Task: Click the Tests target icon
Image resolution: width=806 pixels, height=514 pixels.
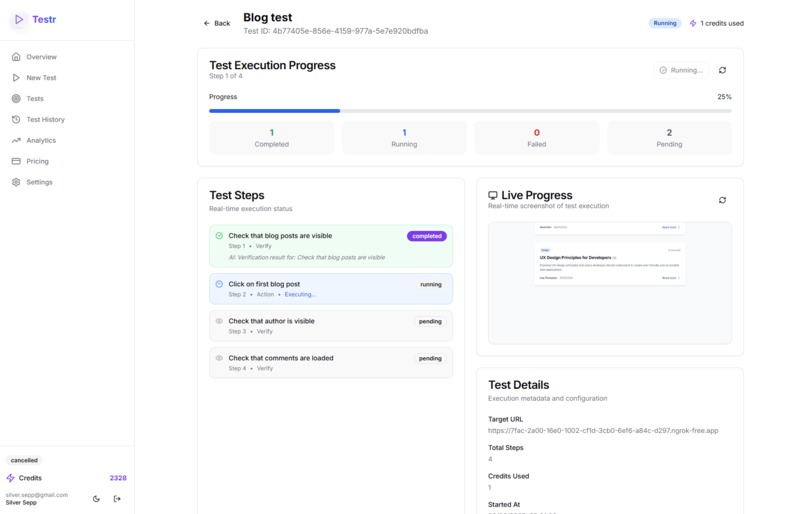Action: pos(16,98)
